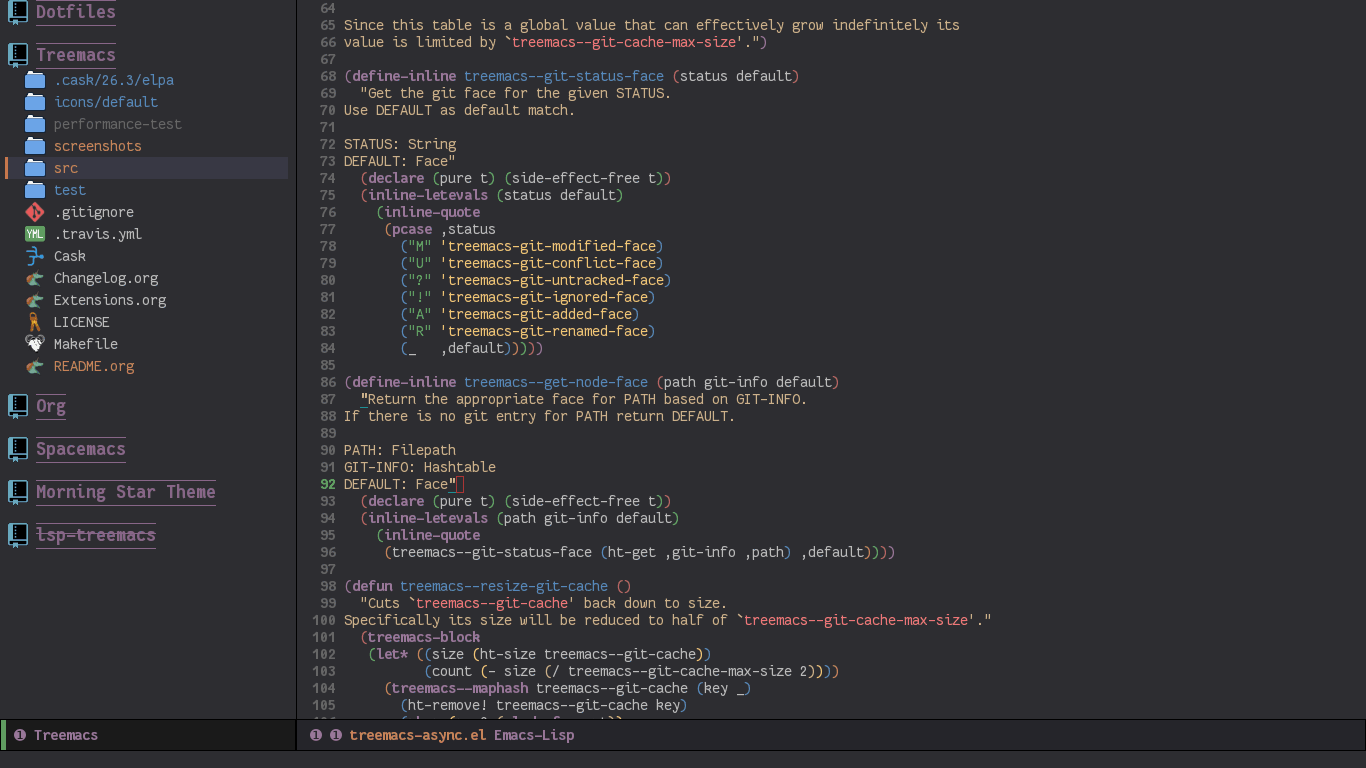Image resolution: width=1366 pixels, height=768 pixels.
Task: Click the folder icon beside icons/default
Action: 34,102
